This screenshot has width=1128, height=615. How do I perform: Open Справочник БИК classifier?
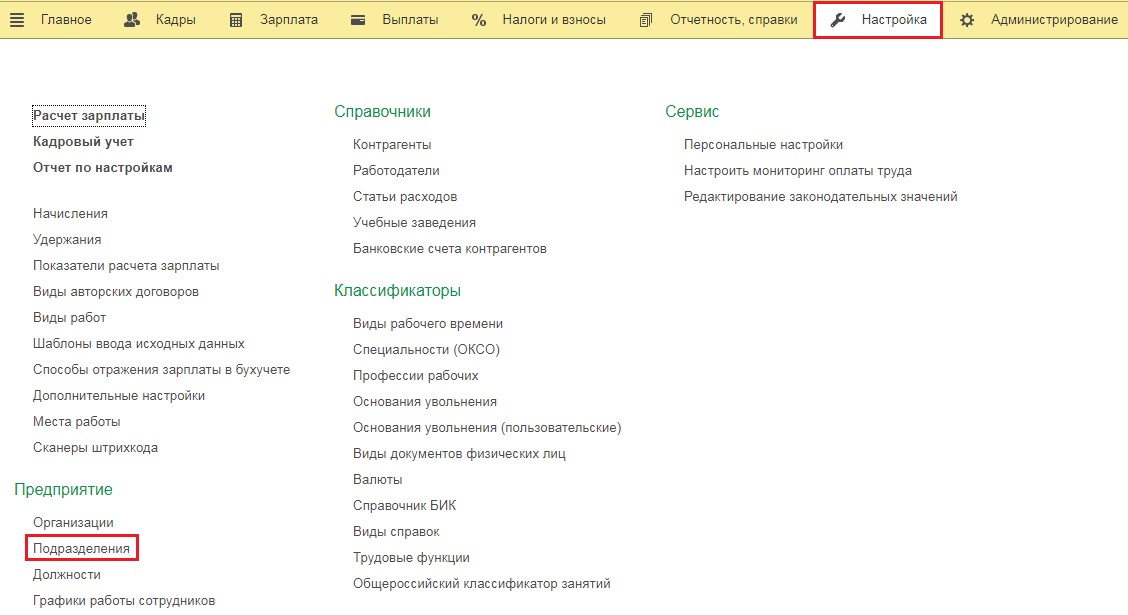pos(404,506)
